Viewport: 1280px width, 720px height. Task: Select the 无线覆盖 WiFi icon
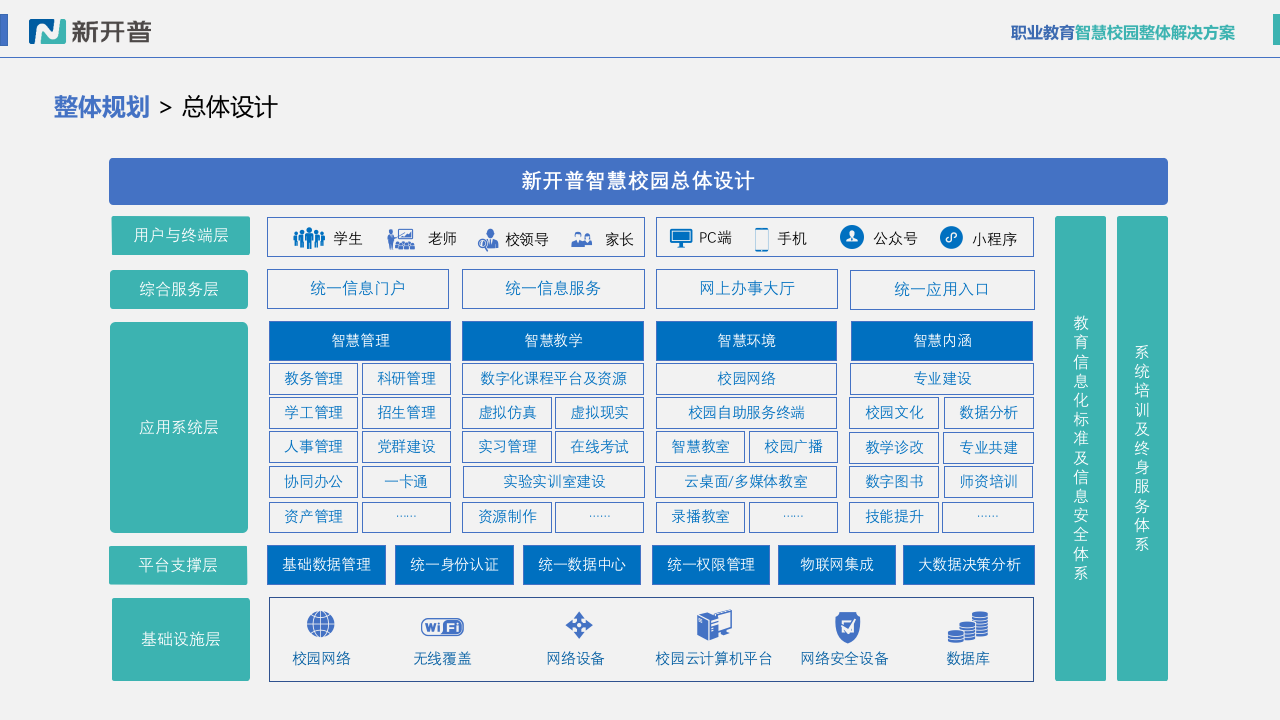pos(442,625)
